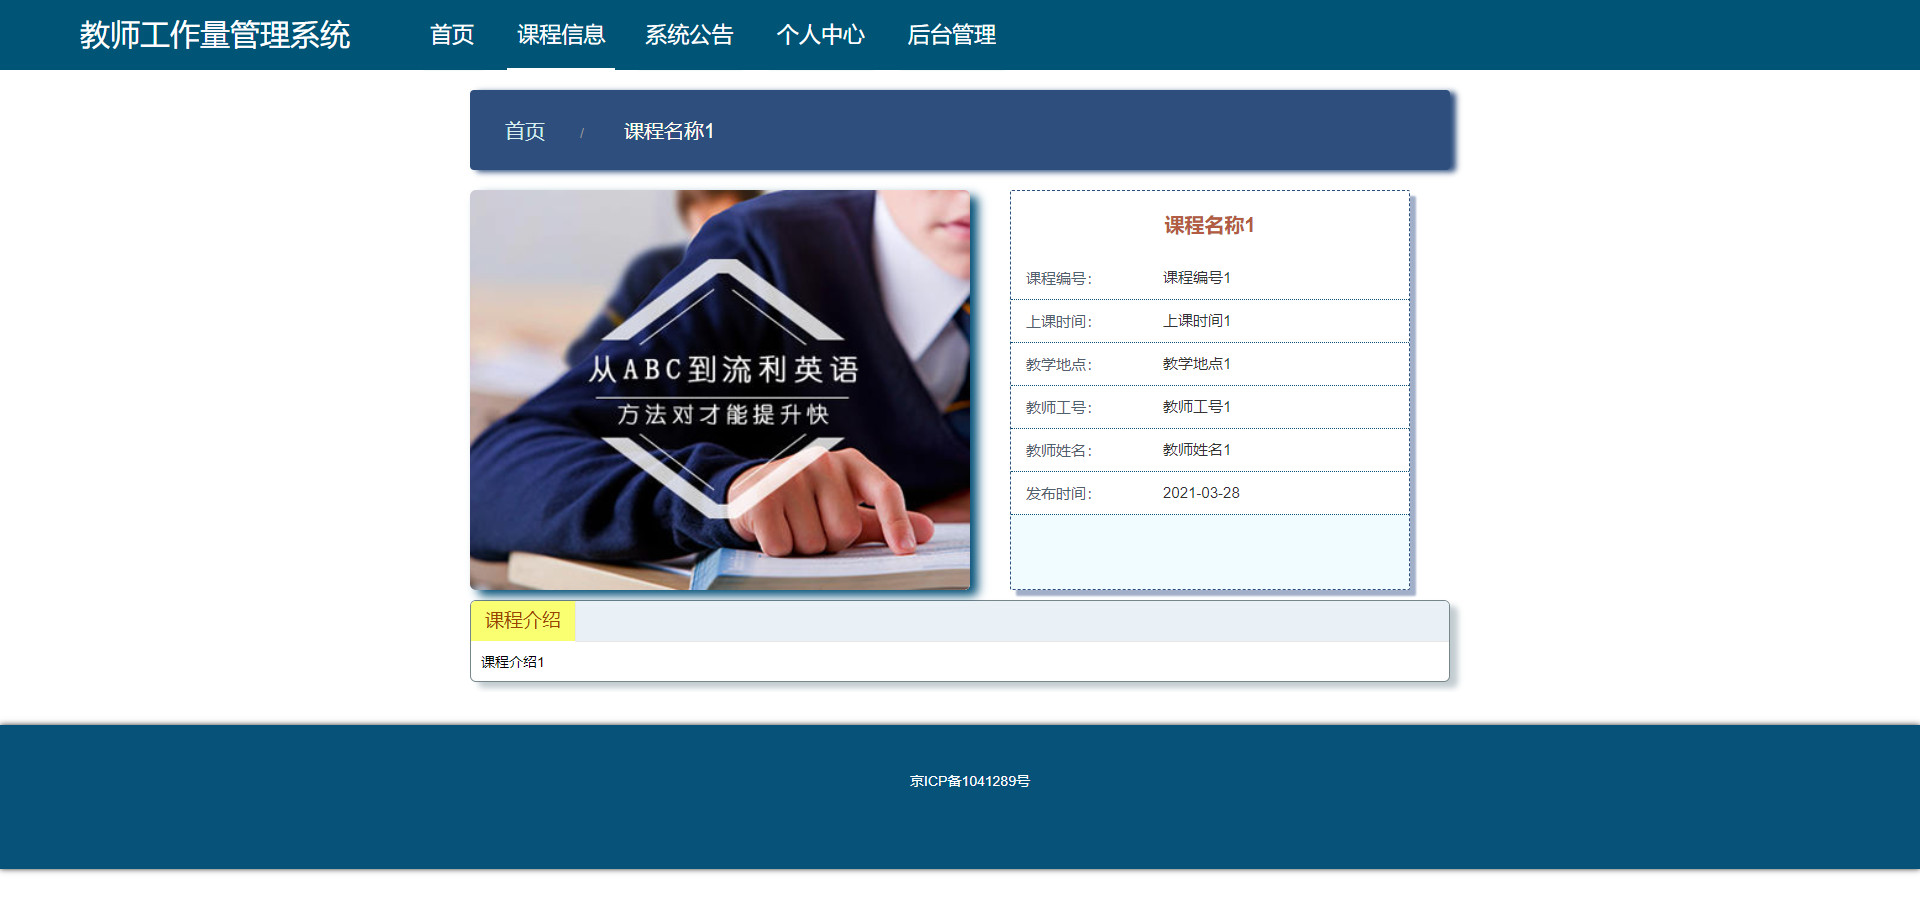
Task: Click the value 教学地点1
Action: pos(1197,364)
